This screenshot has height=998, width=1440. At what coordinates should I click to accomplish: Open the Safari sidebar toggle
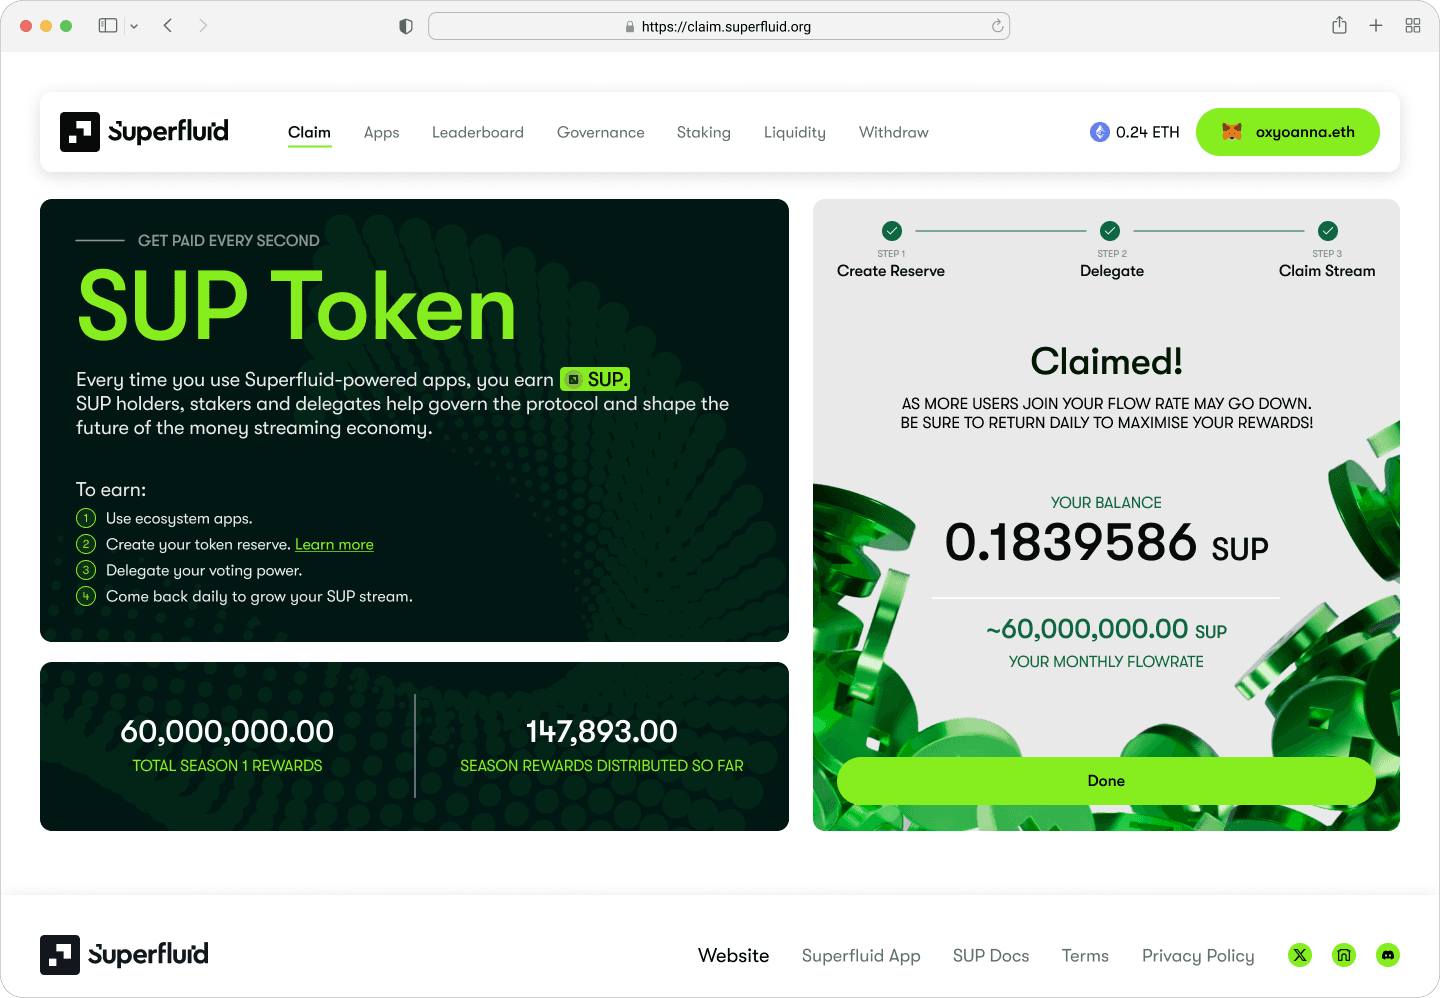point(108,26)
